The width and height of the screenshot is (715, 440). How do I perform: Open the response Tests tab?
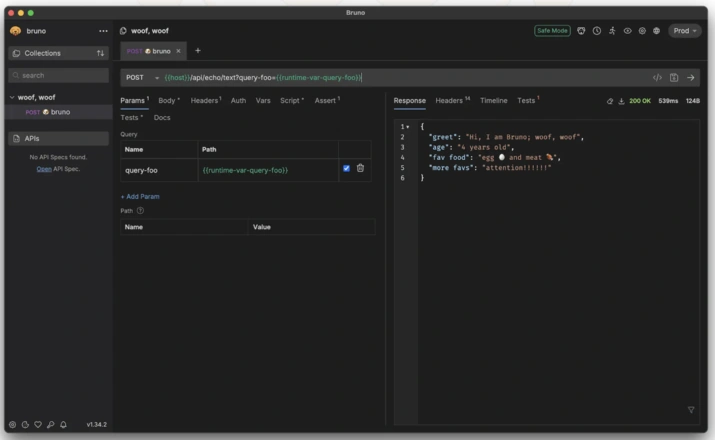pos(528,101)
